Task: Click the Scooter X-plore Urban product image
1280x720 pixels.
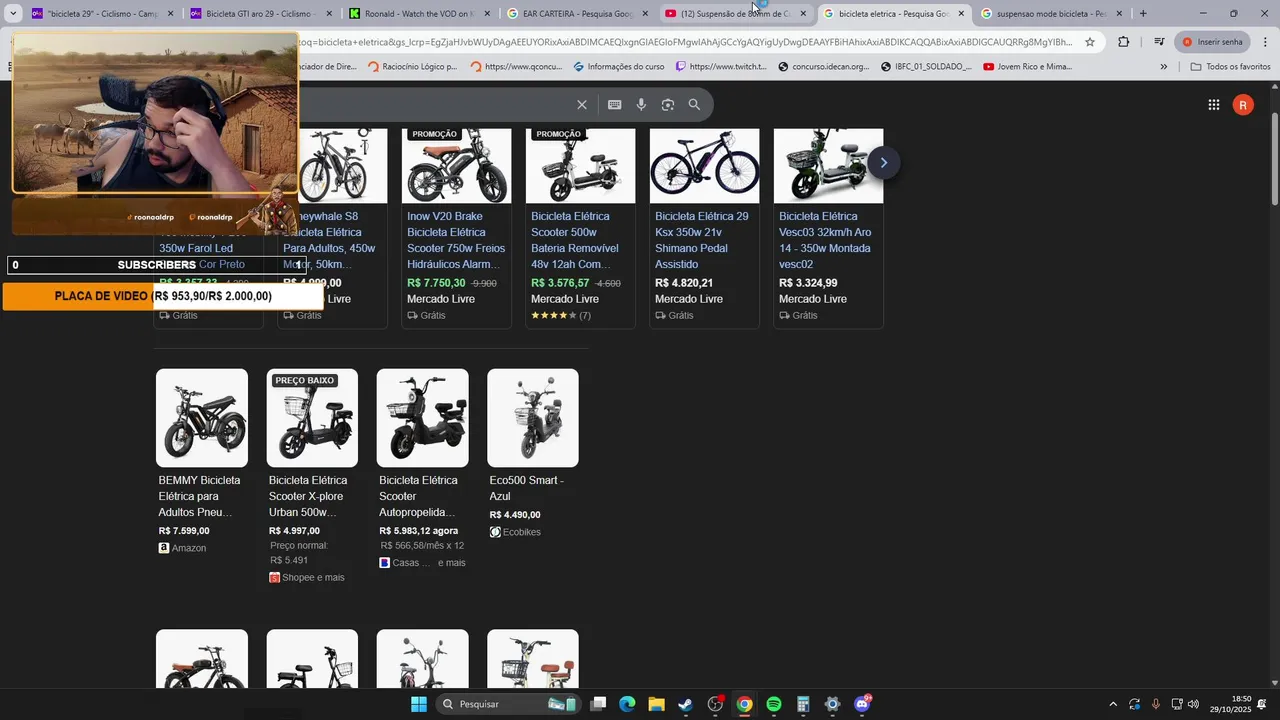Action: click(312, 418)
